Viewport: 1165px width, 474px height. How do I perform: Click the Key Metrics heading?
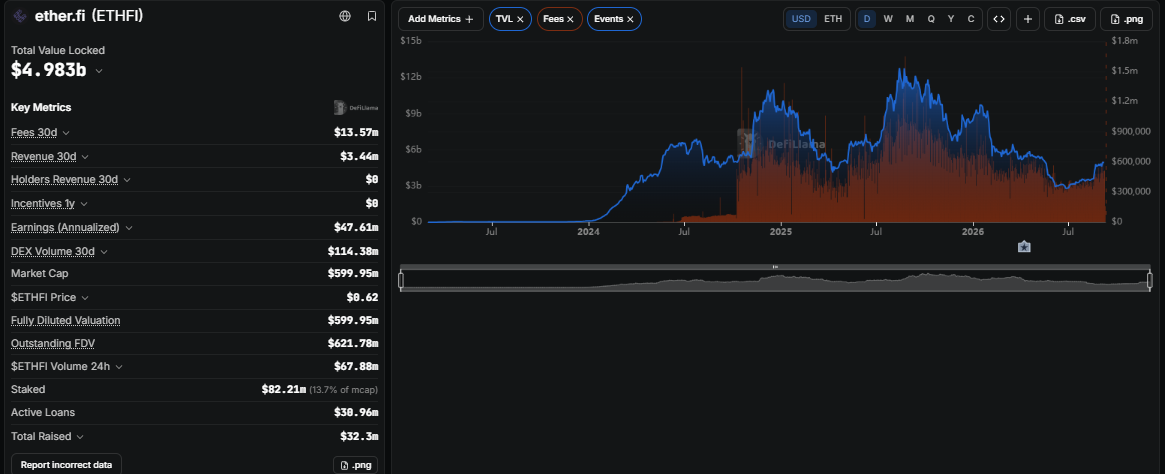tap(41, 108)
